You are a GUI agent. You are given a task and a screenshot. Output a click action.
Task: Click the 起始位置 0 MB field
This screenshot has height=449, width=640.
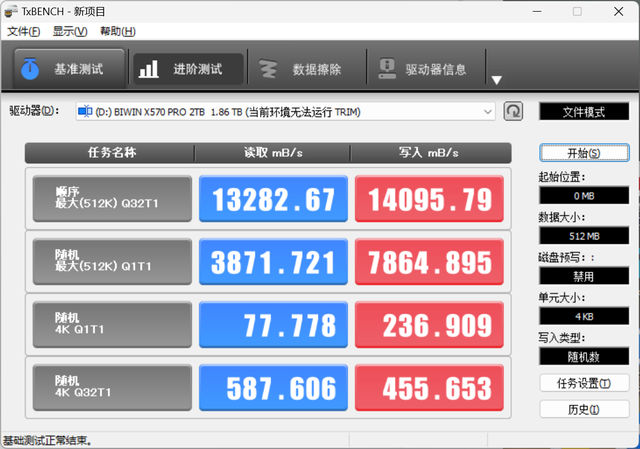coord(584,196)
